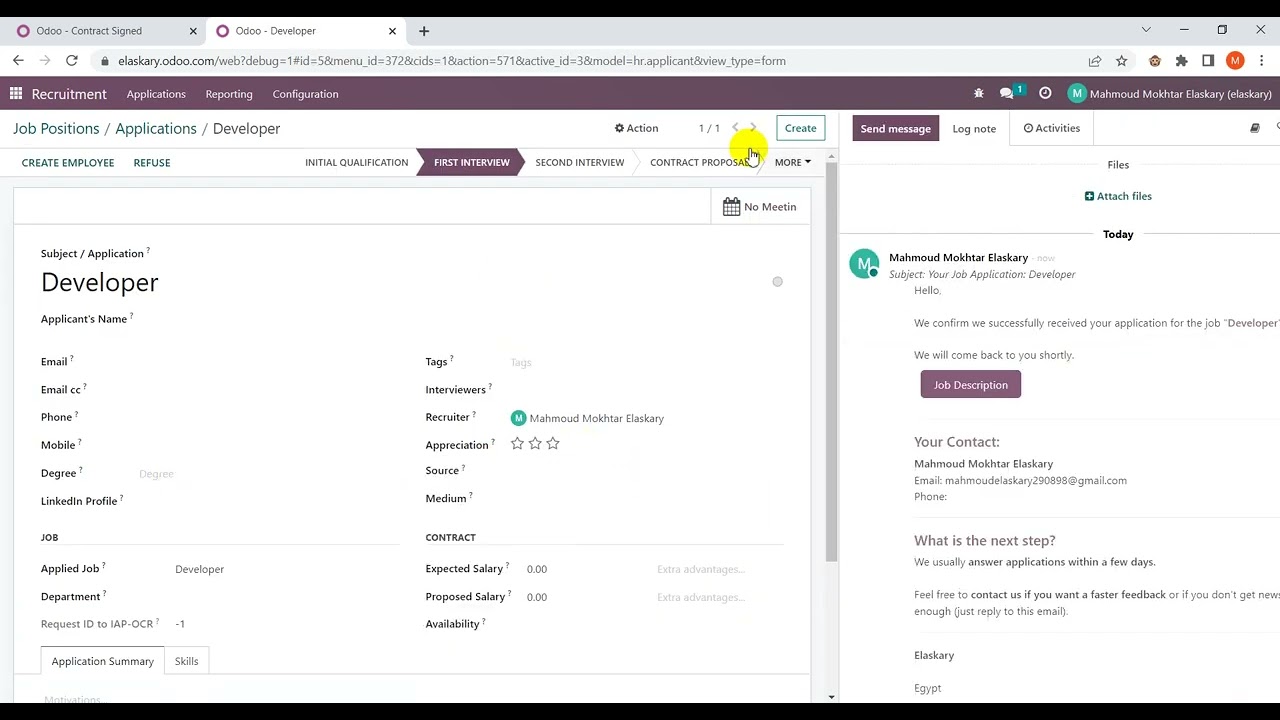Schedule Activities in chatter
The height and width of the screenshot is (720, 1280).
click(1051, 128)
